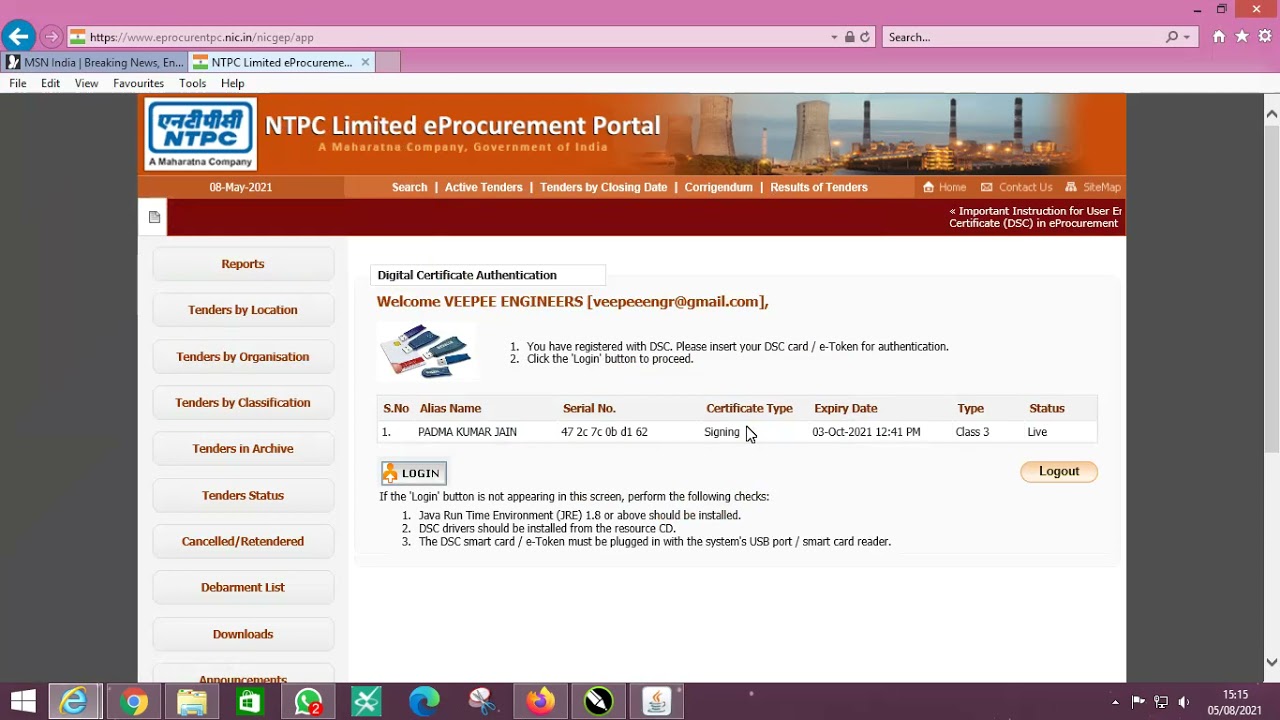This screenshot has width=1280, height=720.
Task: Open Tenders by Location
Action: point(243,310)
